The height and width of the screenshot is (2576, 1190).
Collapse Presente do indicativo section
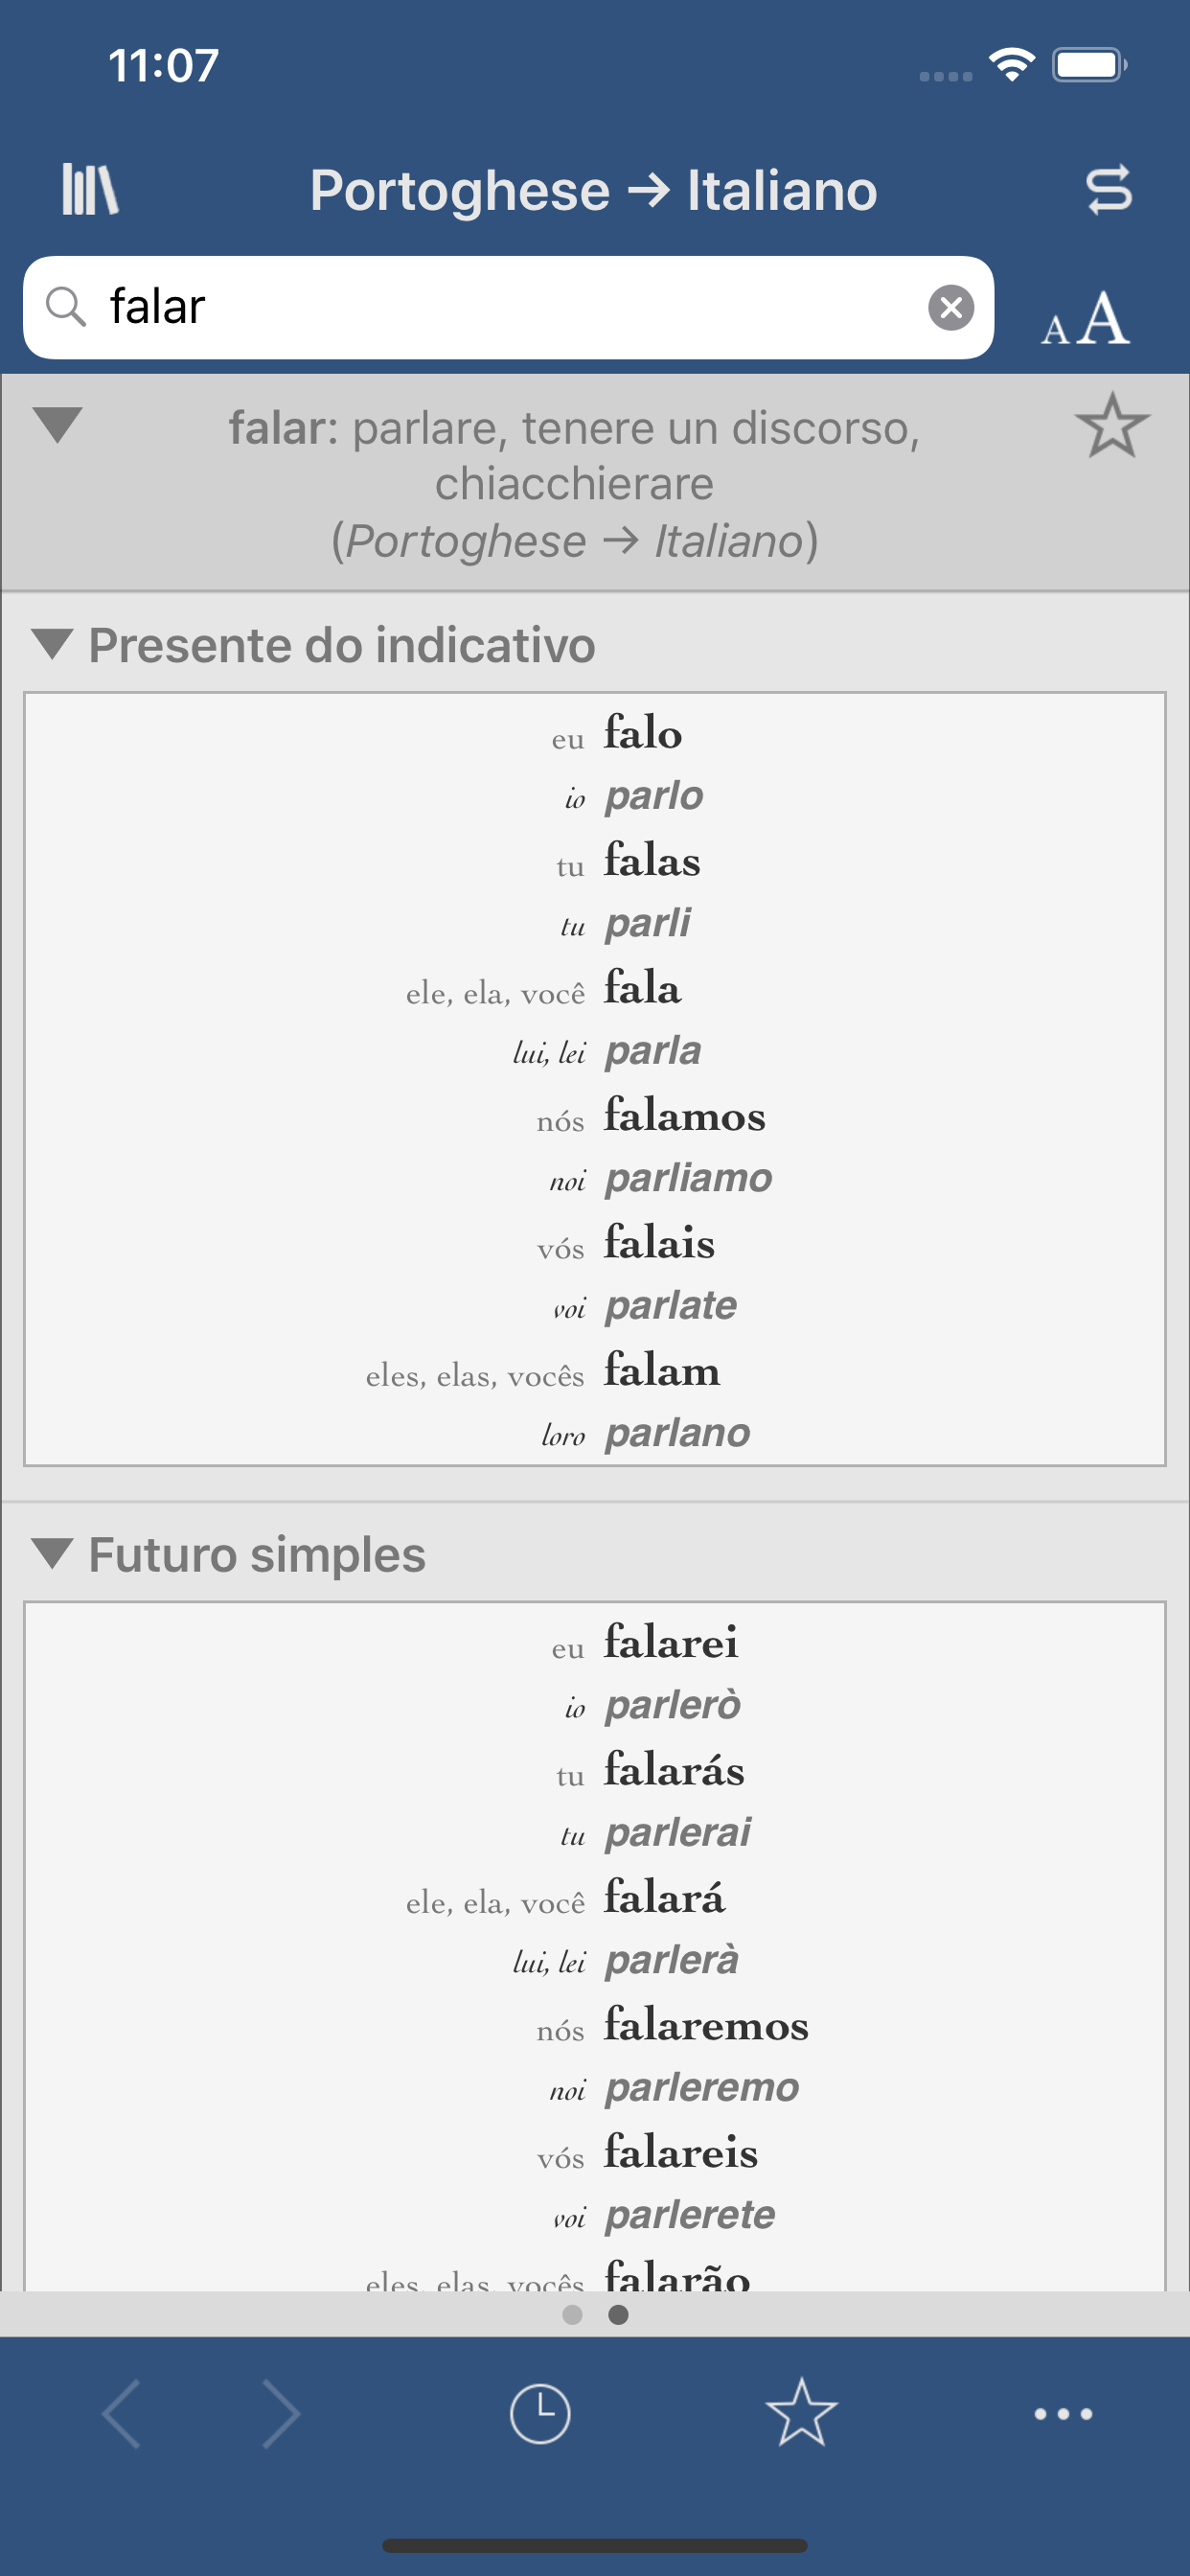click(x=52, y=644)
